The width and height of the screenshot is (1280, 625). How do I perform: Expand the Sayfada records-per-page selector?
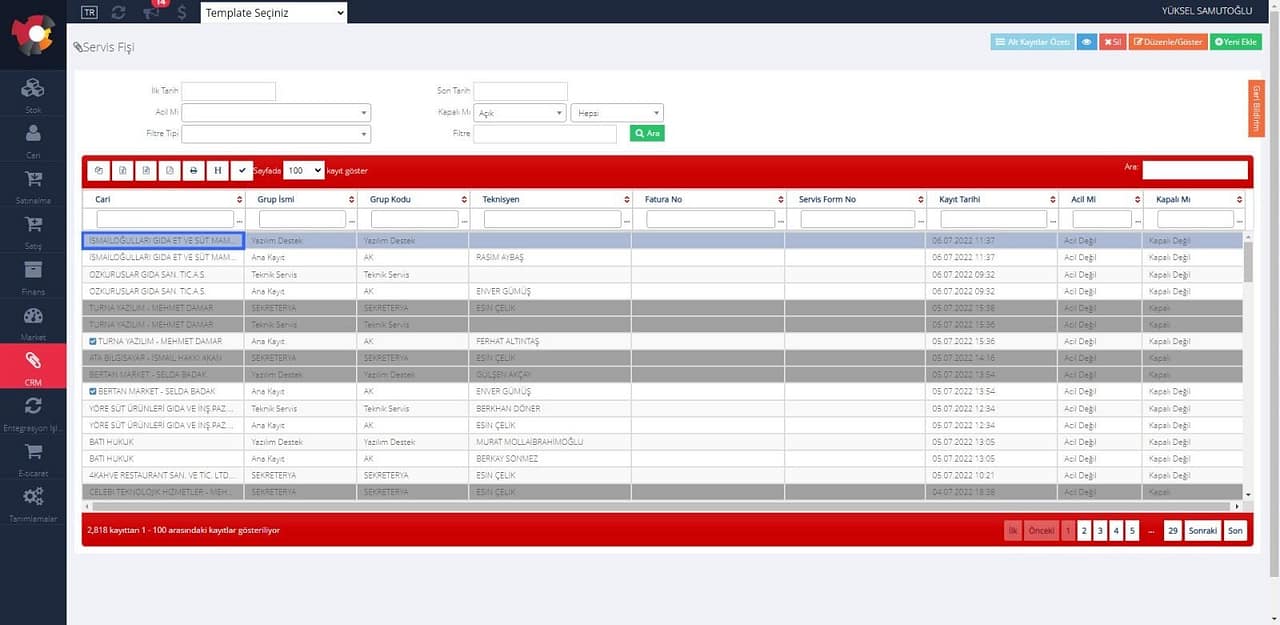click(x=302, y=170)
